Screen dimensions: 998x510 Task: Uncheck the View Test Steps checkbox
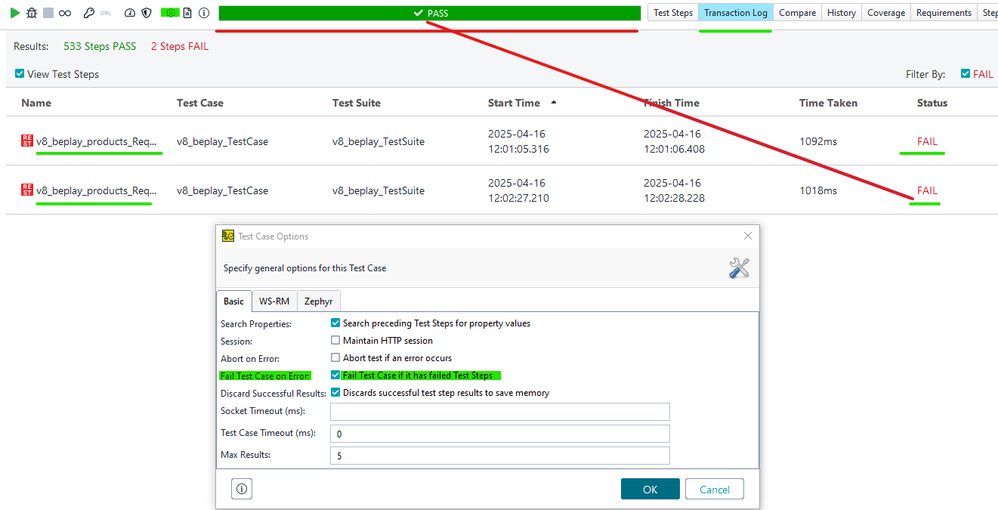pos(21,74)
